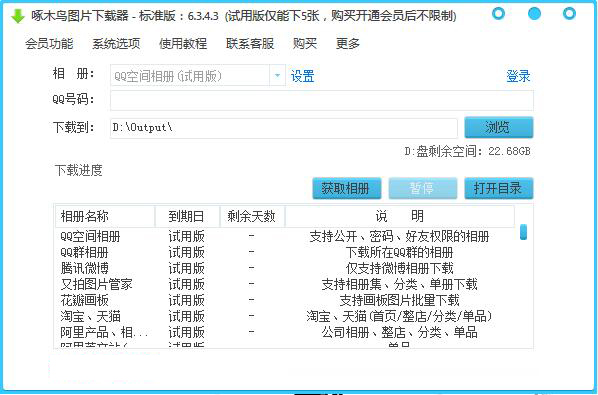Click the 设置 link next to album
Screen dimensions: 598x395
click(302, 76)
